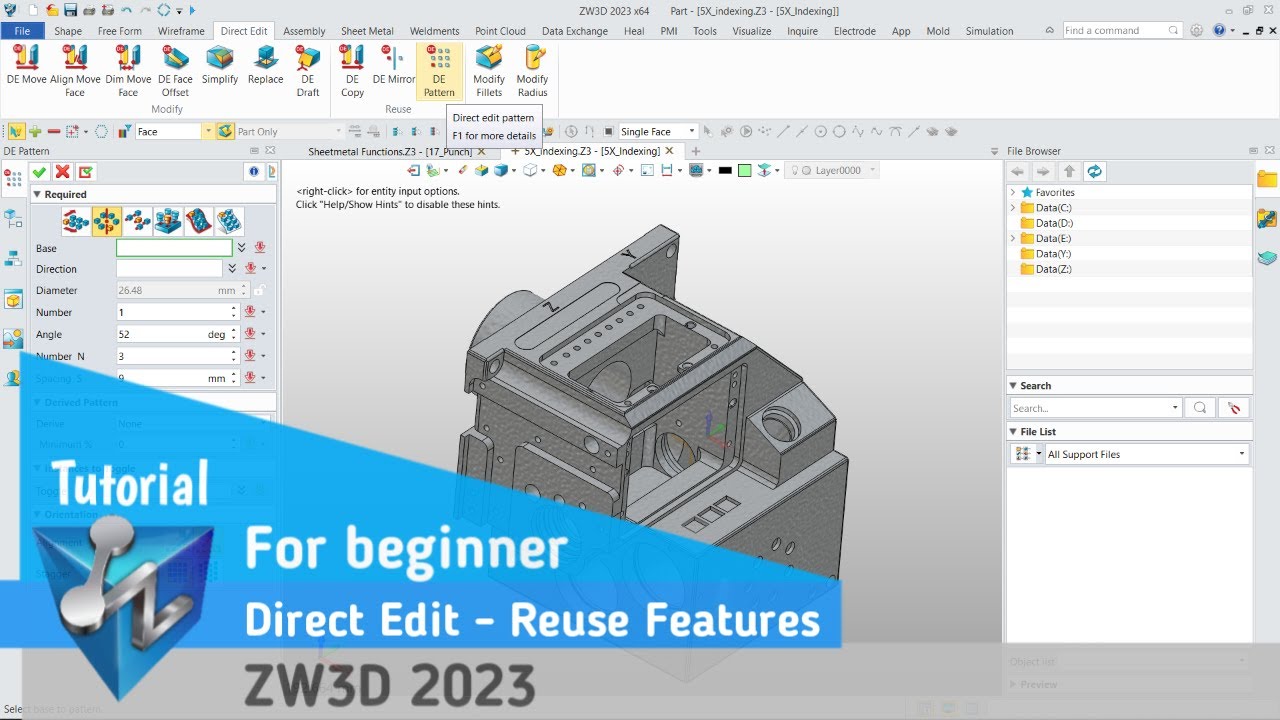Viewport: 1280px width, 720px height.
Task: Click the DE Copy tool
Action: [352, 71]
